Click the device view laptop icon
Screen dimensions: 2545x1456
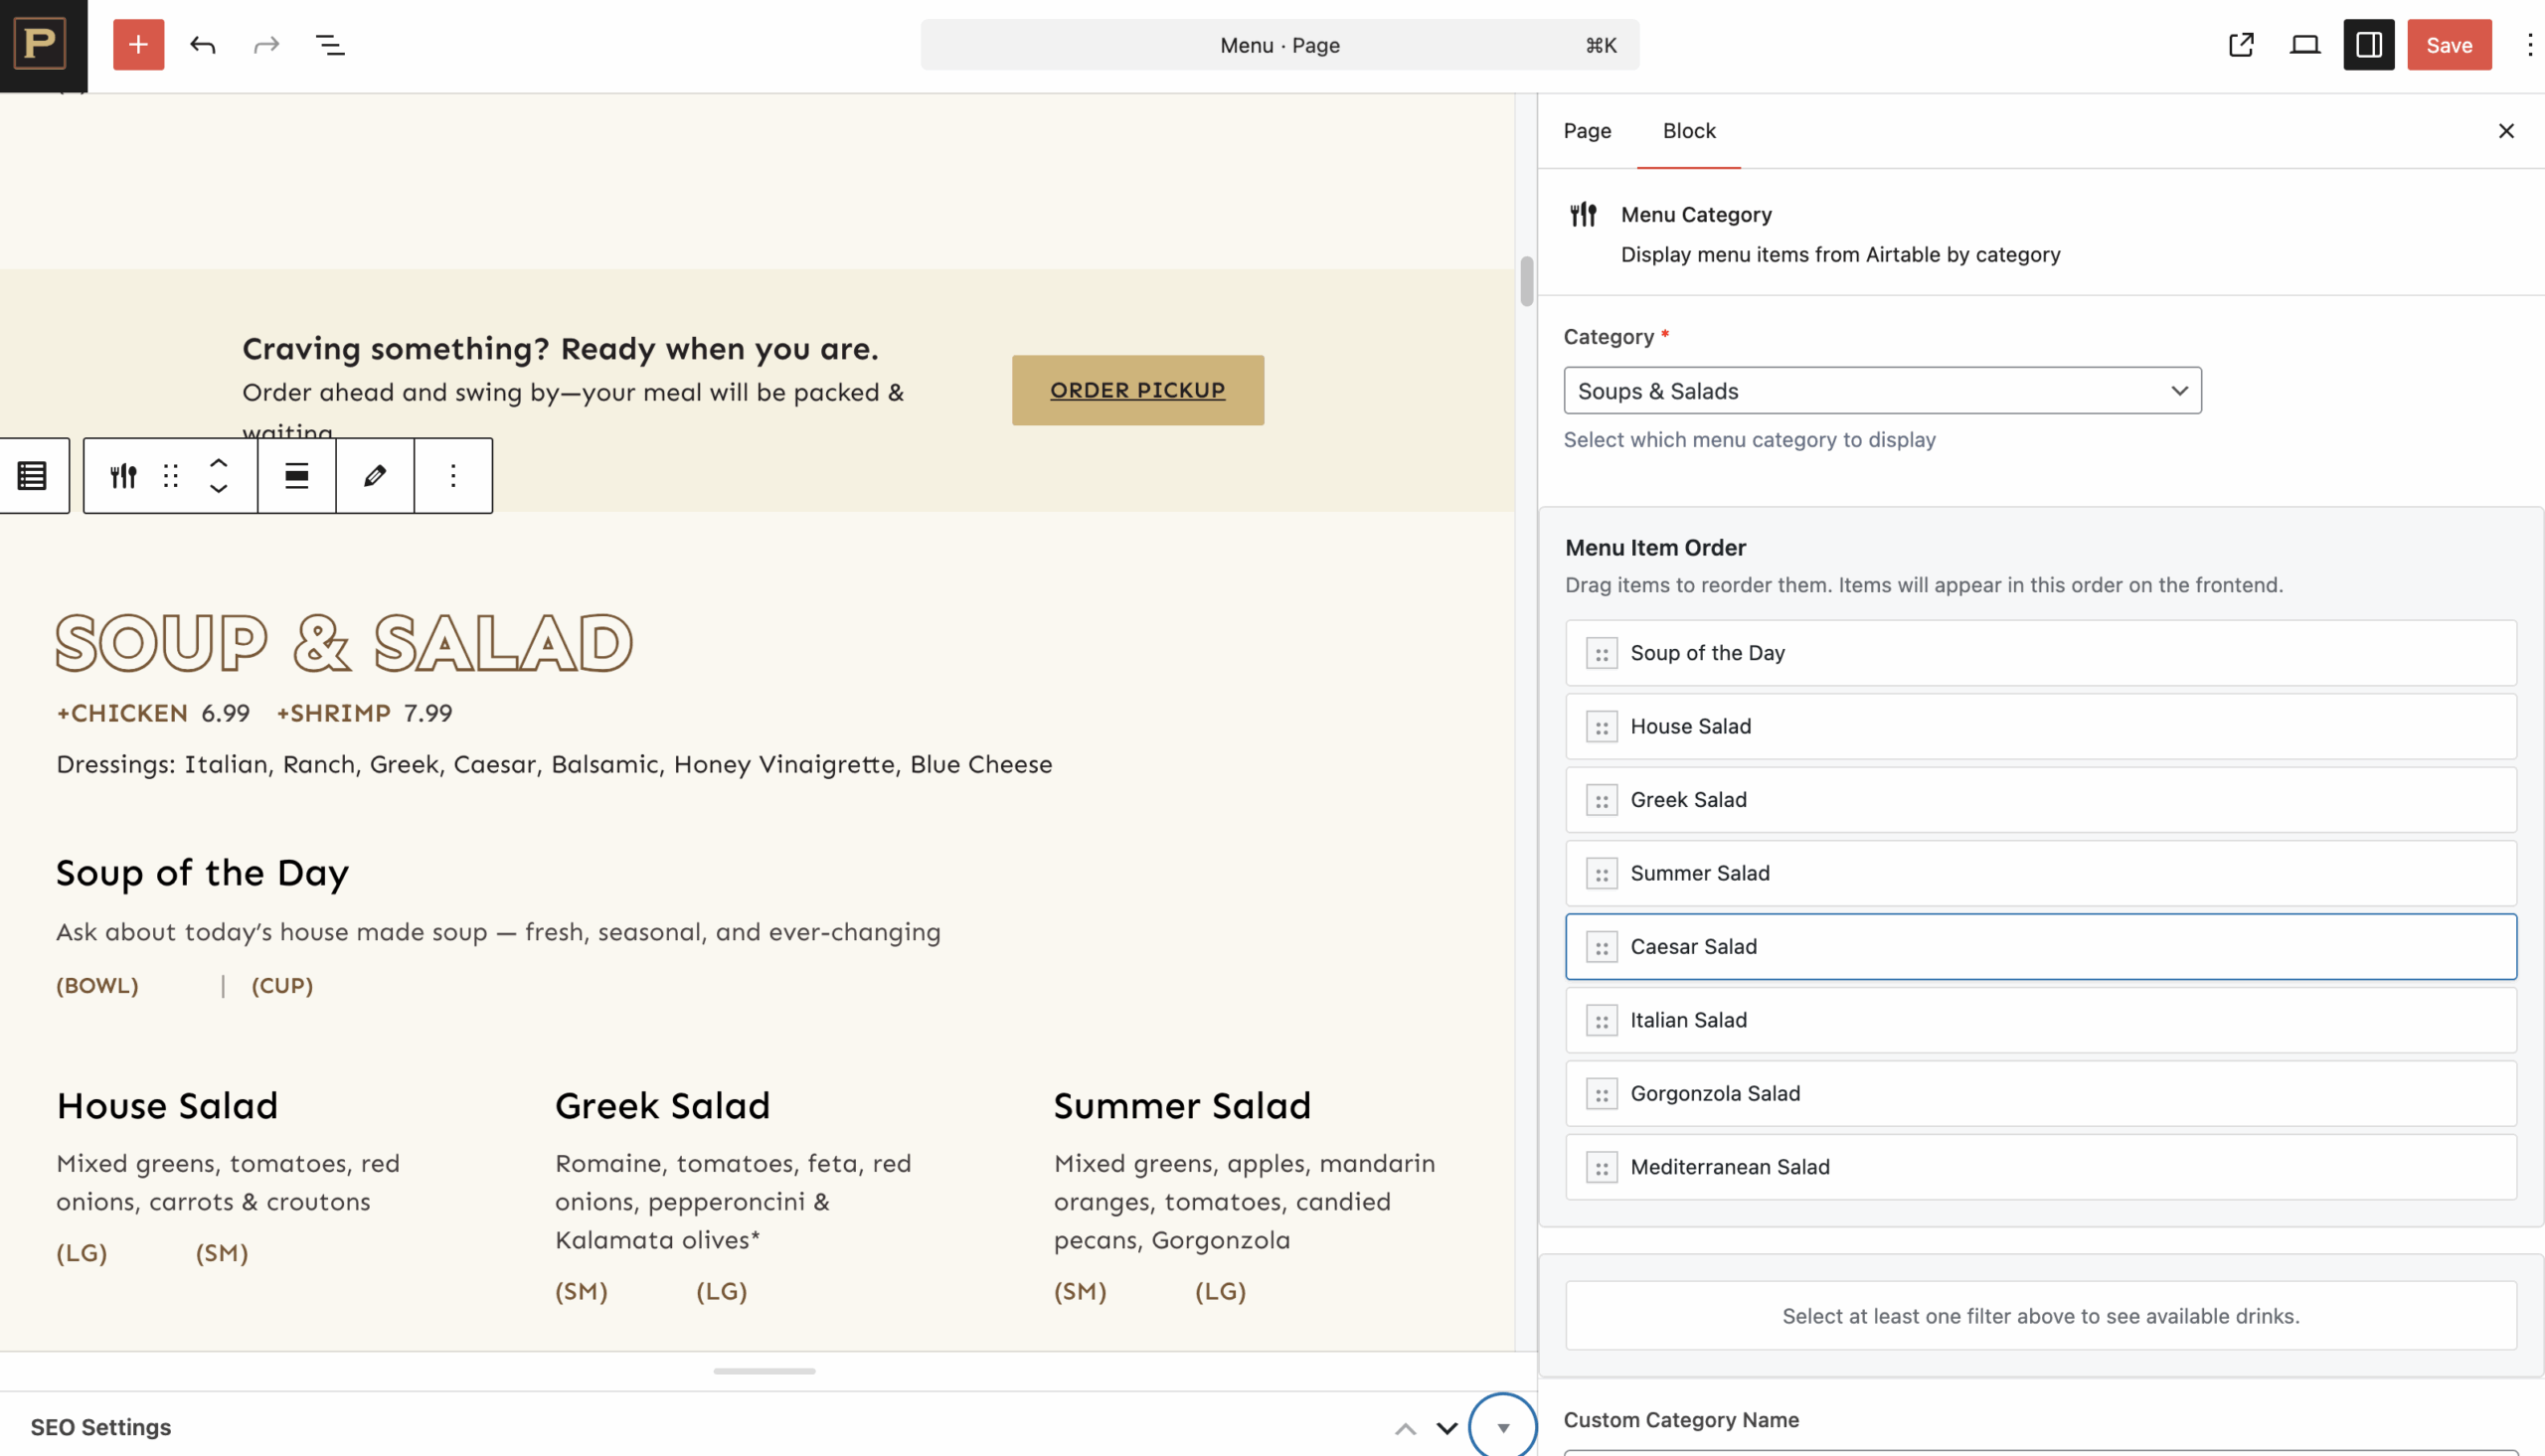coord(2305,45)
